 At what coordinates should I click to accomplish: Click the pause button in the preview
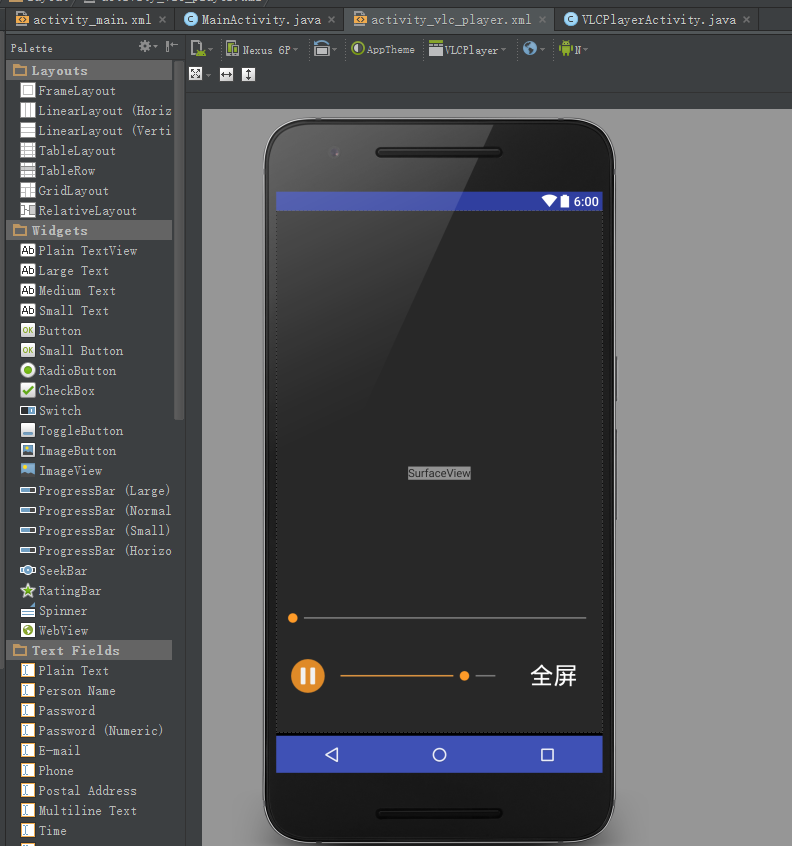[308, 676]
